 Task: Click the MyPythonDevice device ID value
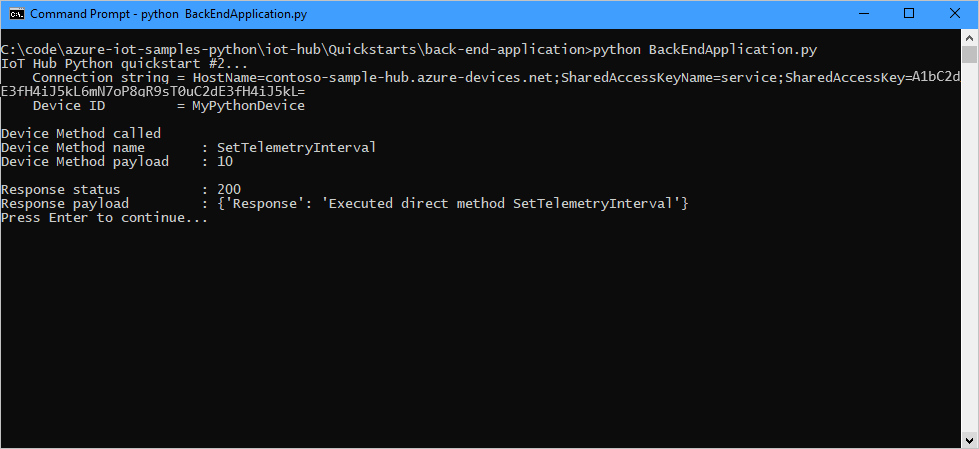tap(248, 105)
